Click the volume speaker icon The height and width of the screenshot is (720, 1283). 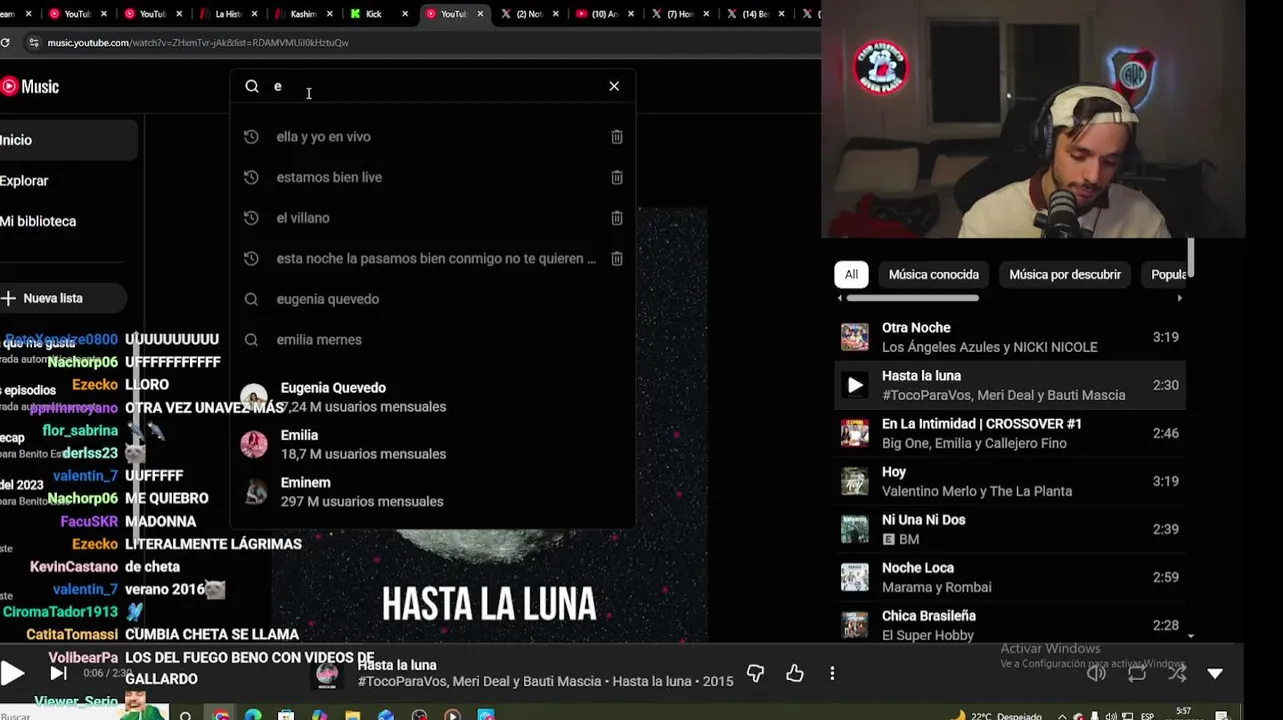click(x=1097, y=673)
